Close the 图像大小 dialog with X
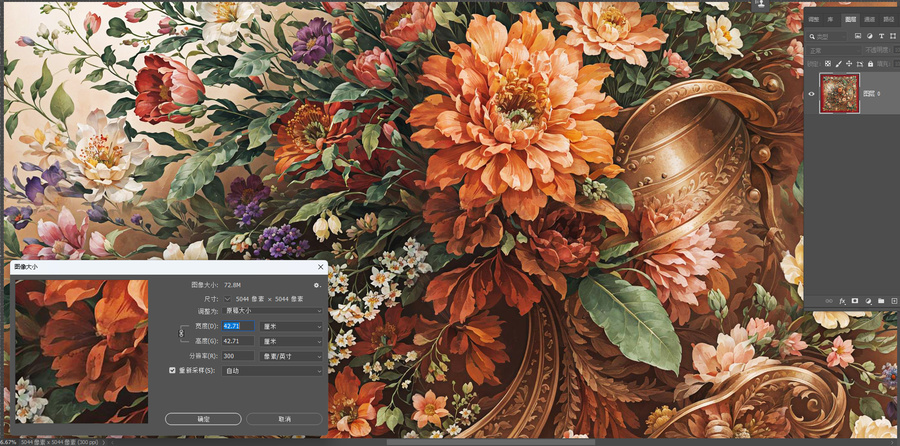This screenshot has height=446, width=900. pyautogui.click(x=320, y=267)
